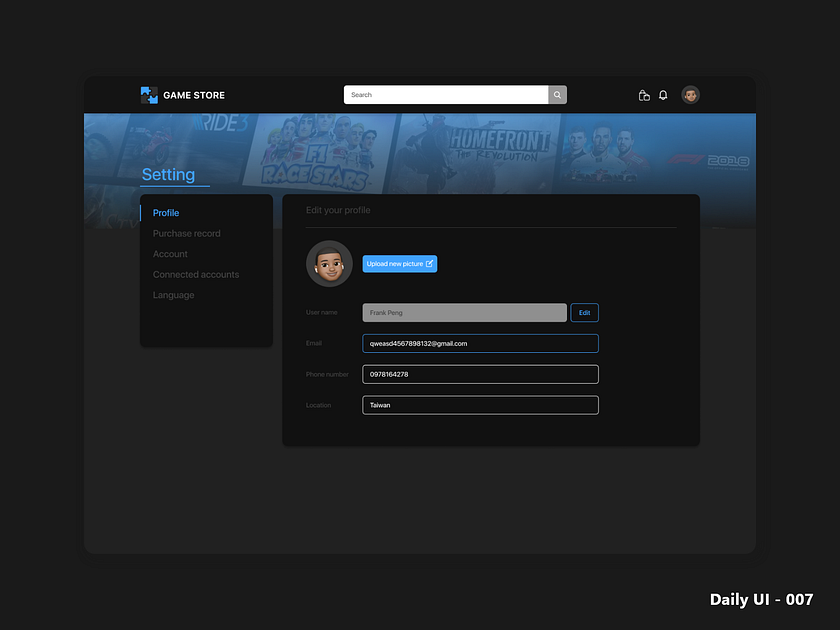Click the user avatar in the header
This screenshot has height=630, width=840.
[690, 95]
